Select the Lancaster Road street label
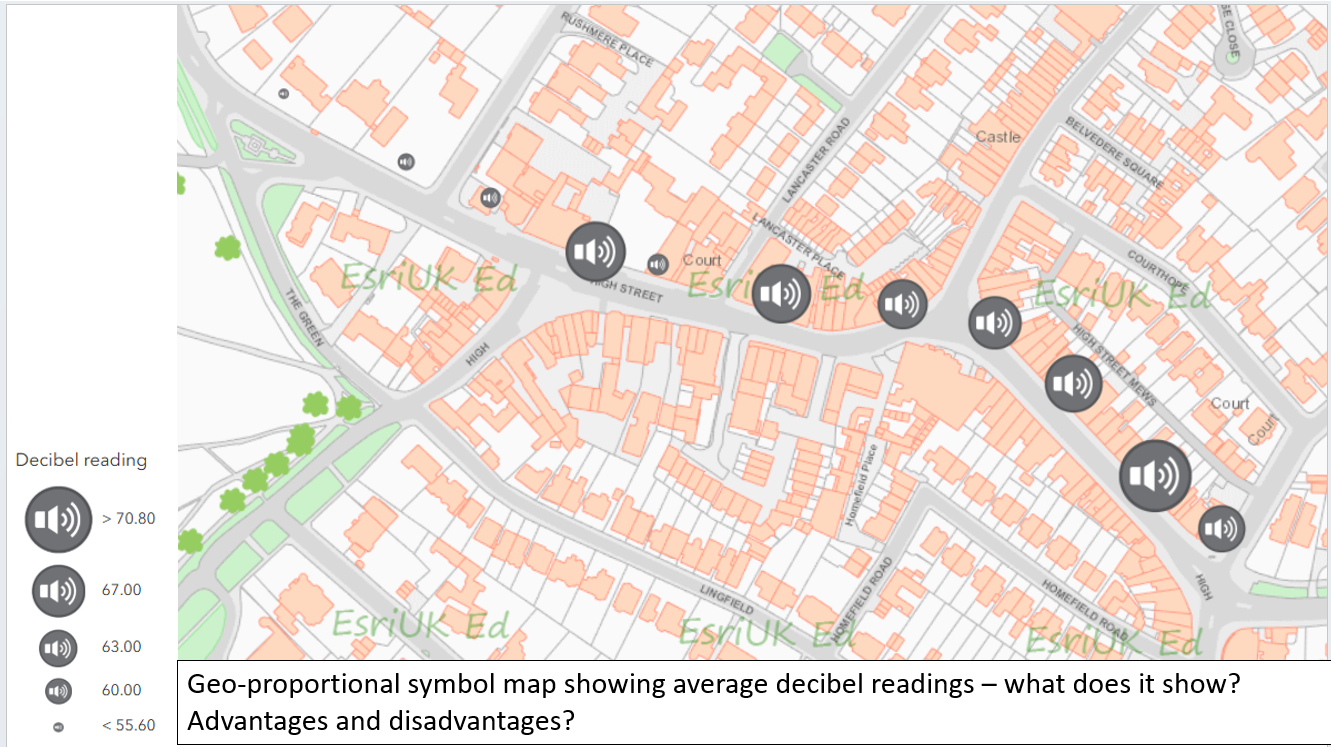The height and width of the screenshot is (747, 1331). (x=817, y=160)
